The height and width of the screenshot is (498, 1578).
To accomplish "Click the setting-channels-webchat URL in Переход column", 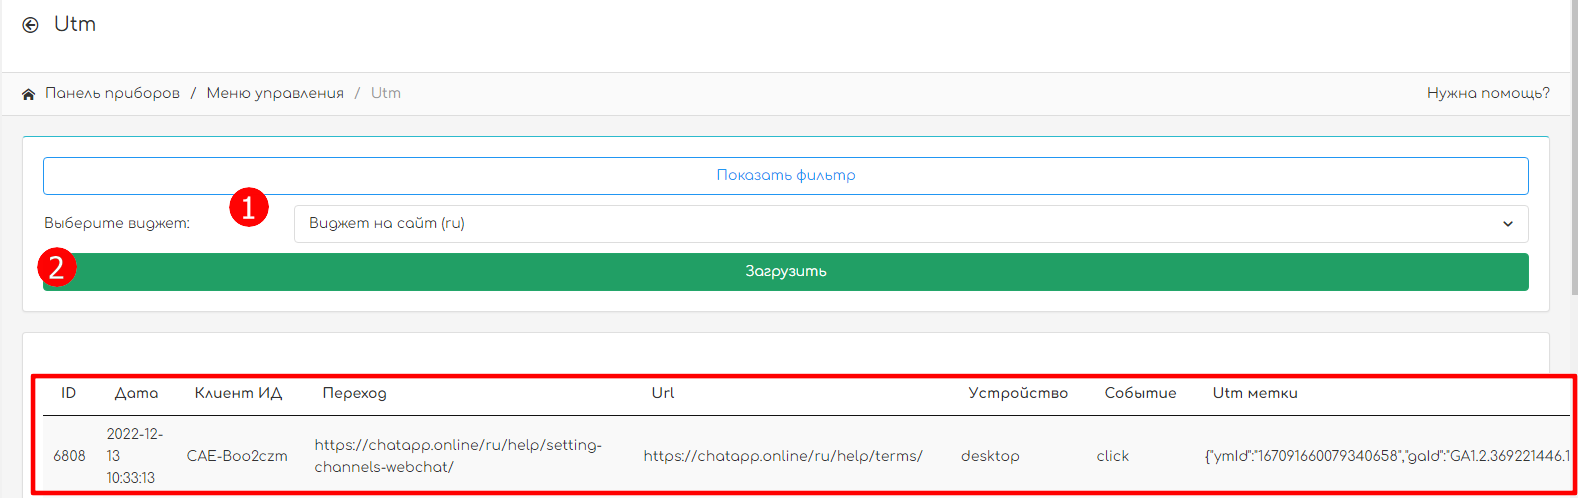I will click(458, 455).
